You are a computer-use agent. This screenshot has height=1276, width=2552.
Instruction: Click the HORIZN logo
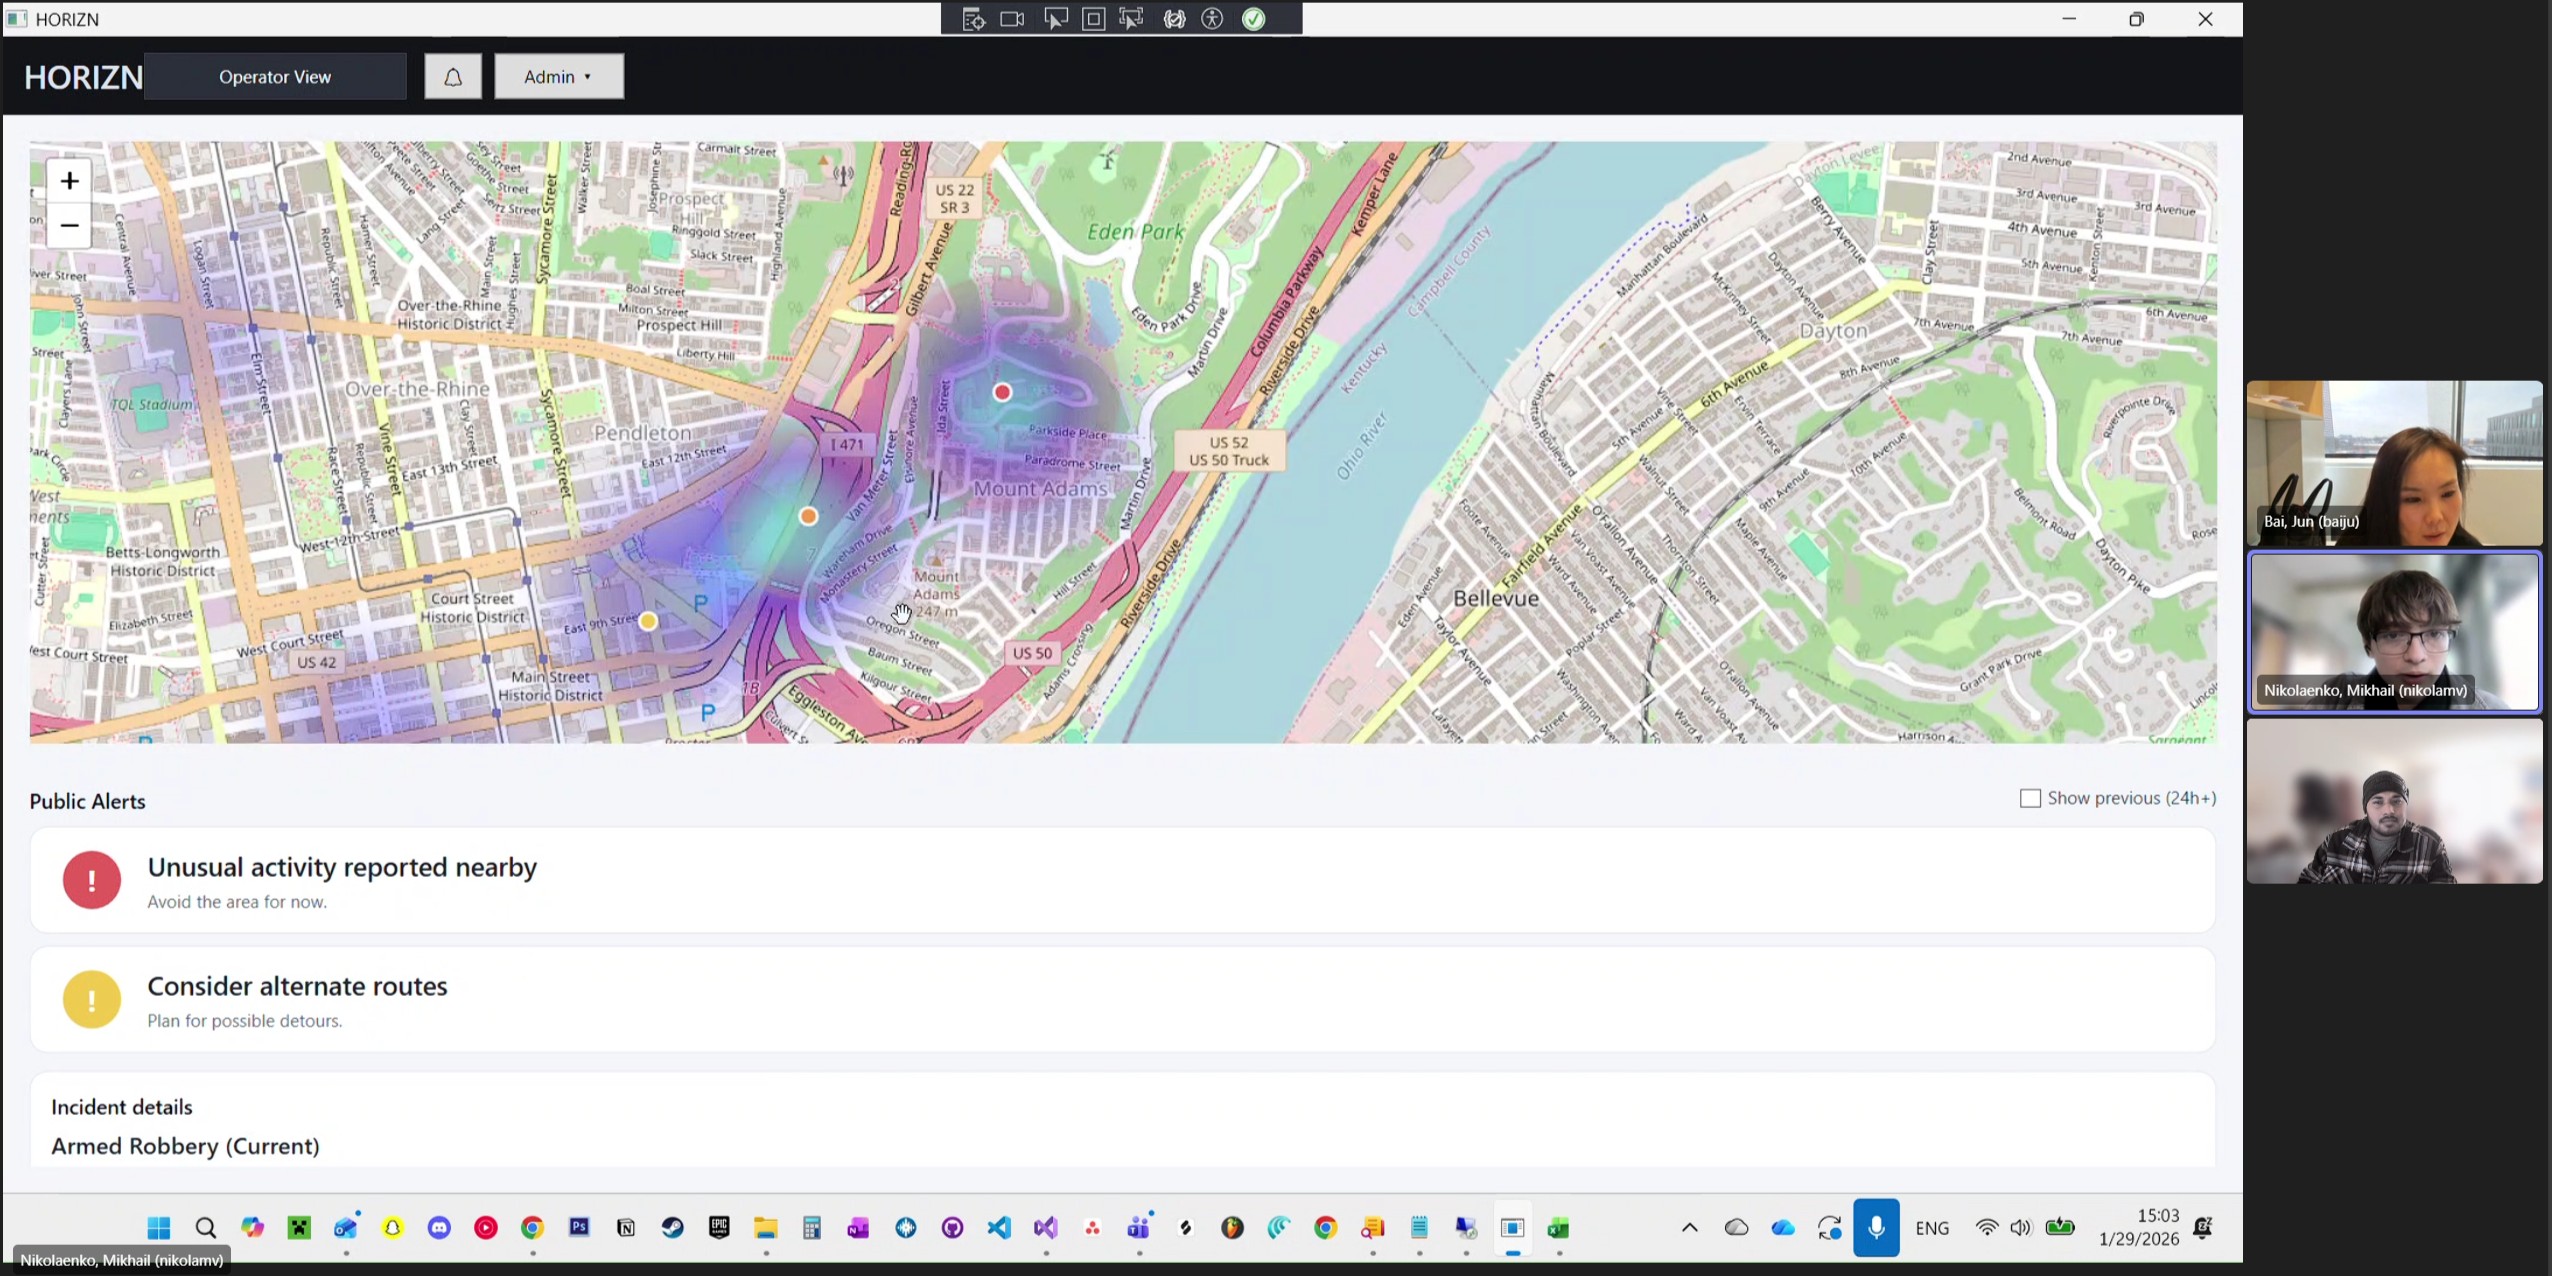83,77
